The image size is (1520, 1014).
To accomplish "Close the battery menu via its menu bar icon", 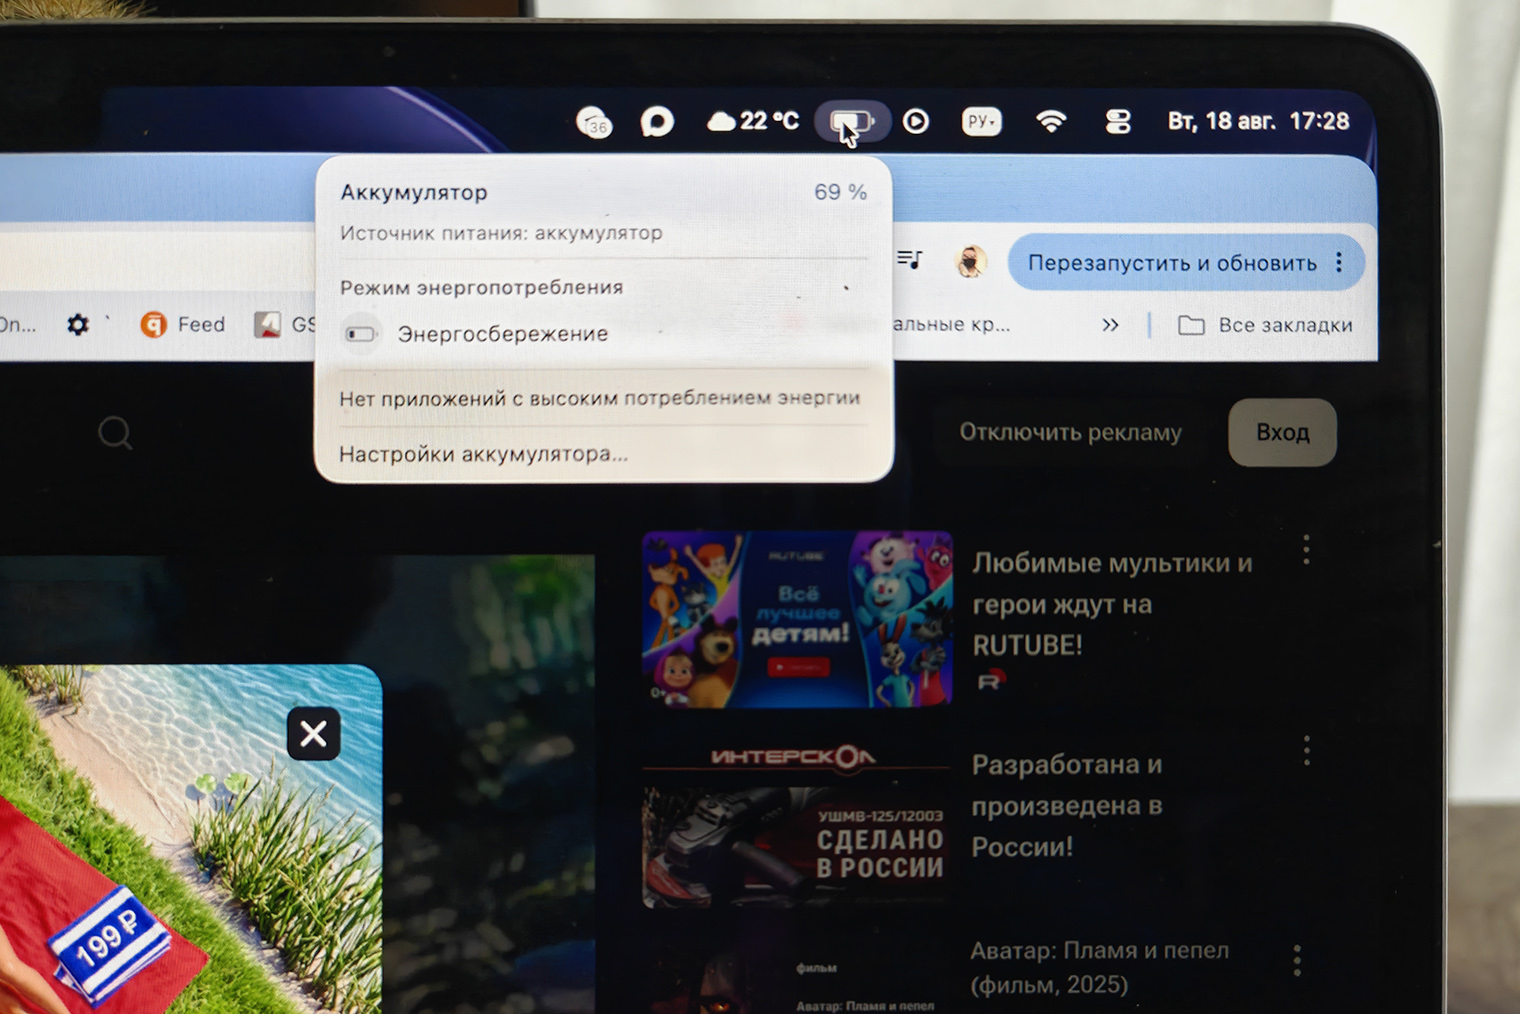I will 852,122.
